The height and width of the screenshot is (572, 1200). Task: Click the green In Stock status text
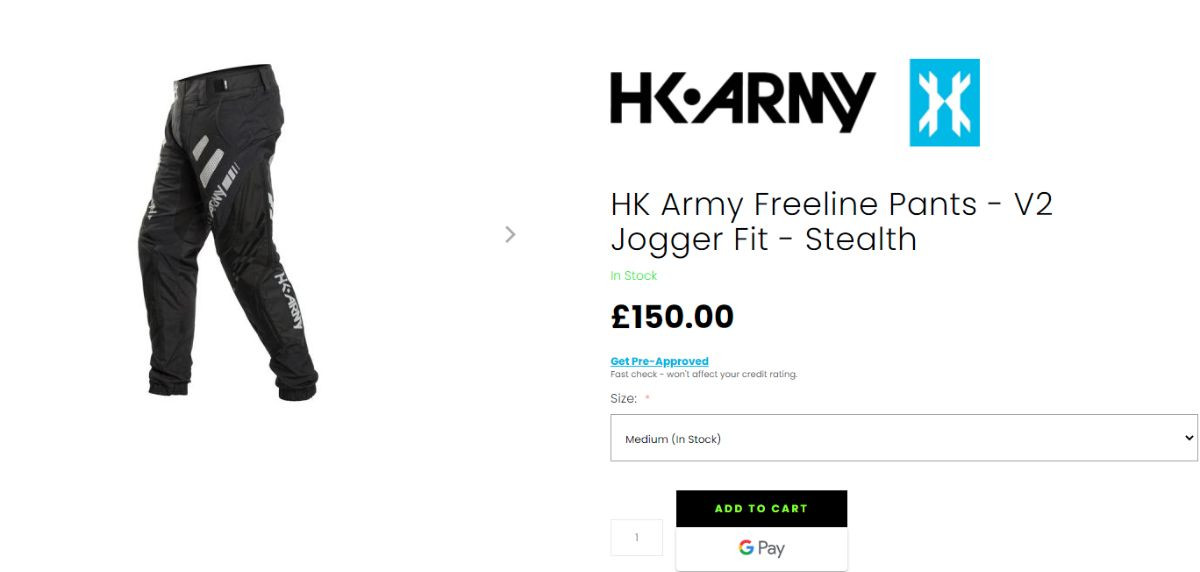click(x=633, y=276)
